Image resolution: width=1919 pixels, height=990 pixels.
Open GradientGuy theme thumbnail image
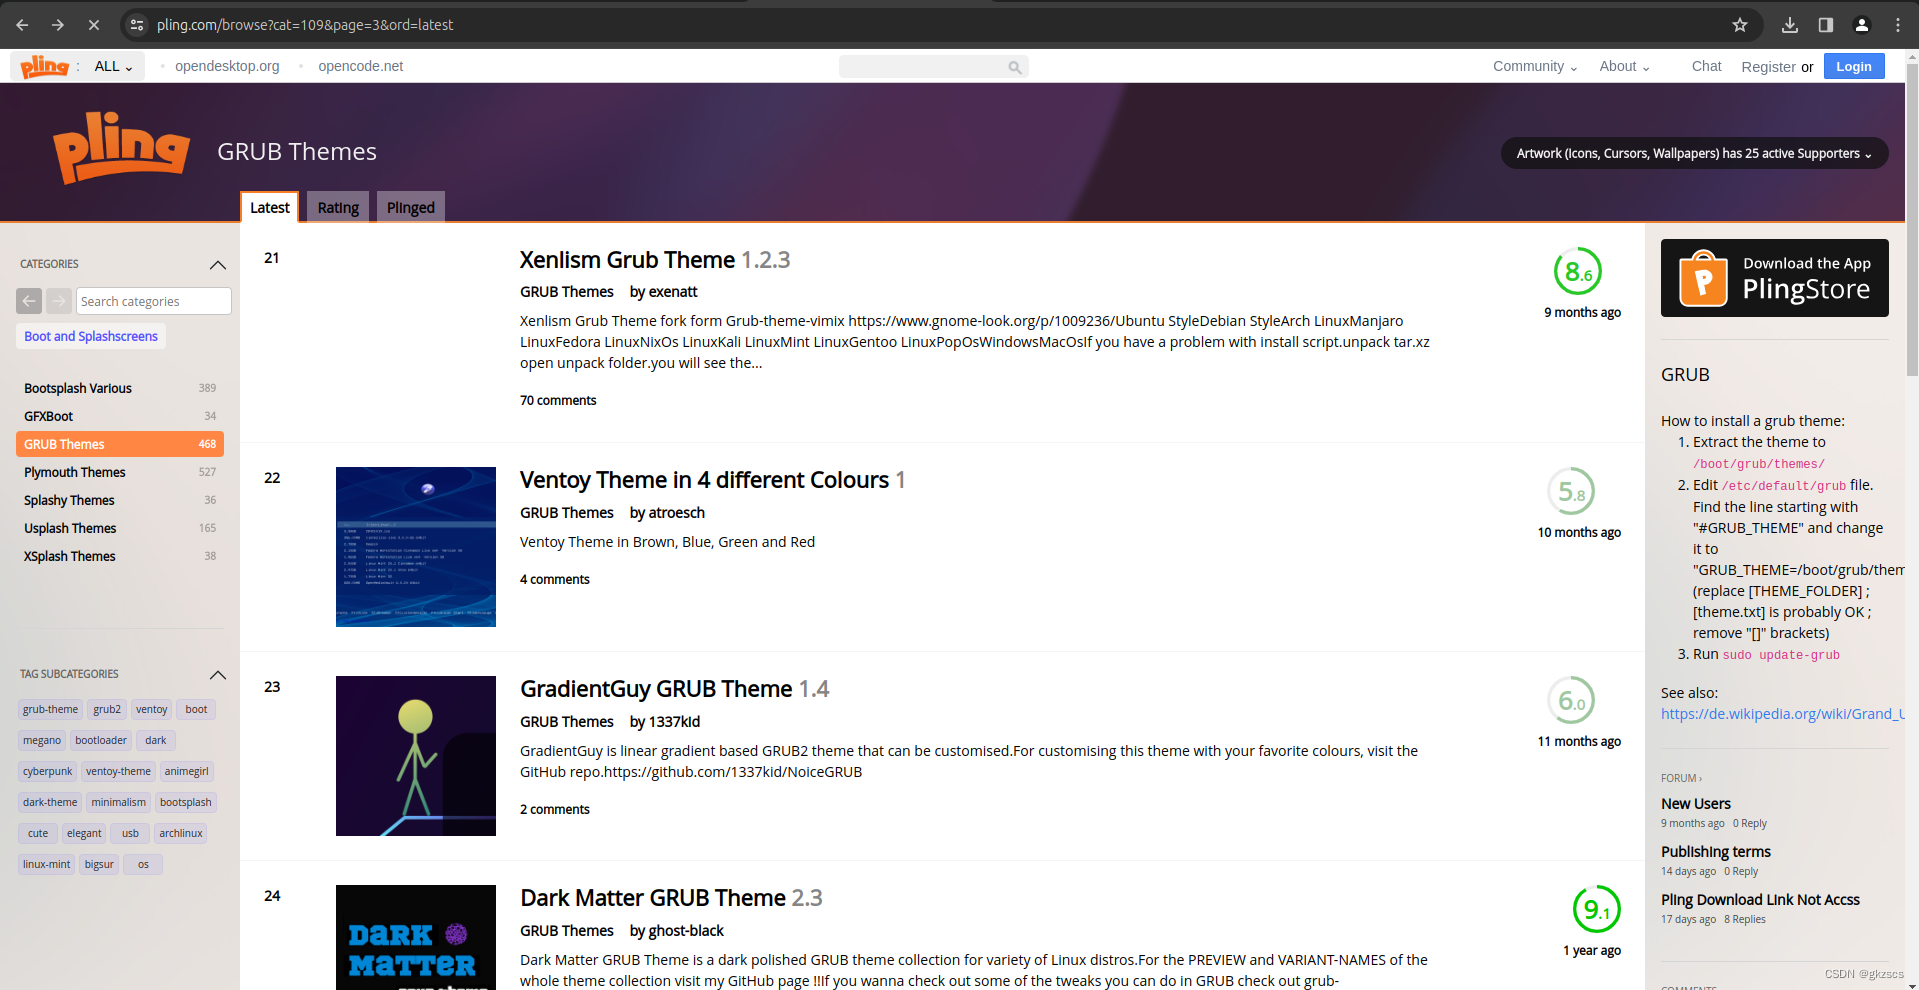click(416, 756)
